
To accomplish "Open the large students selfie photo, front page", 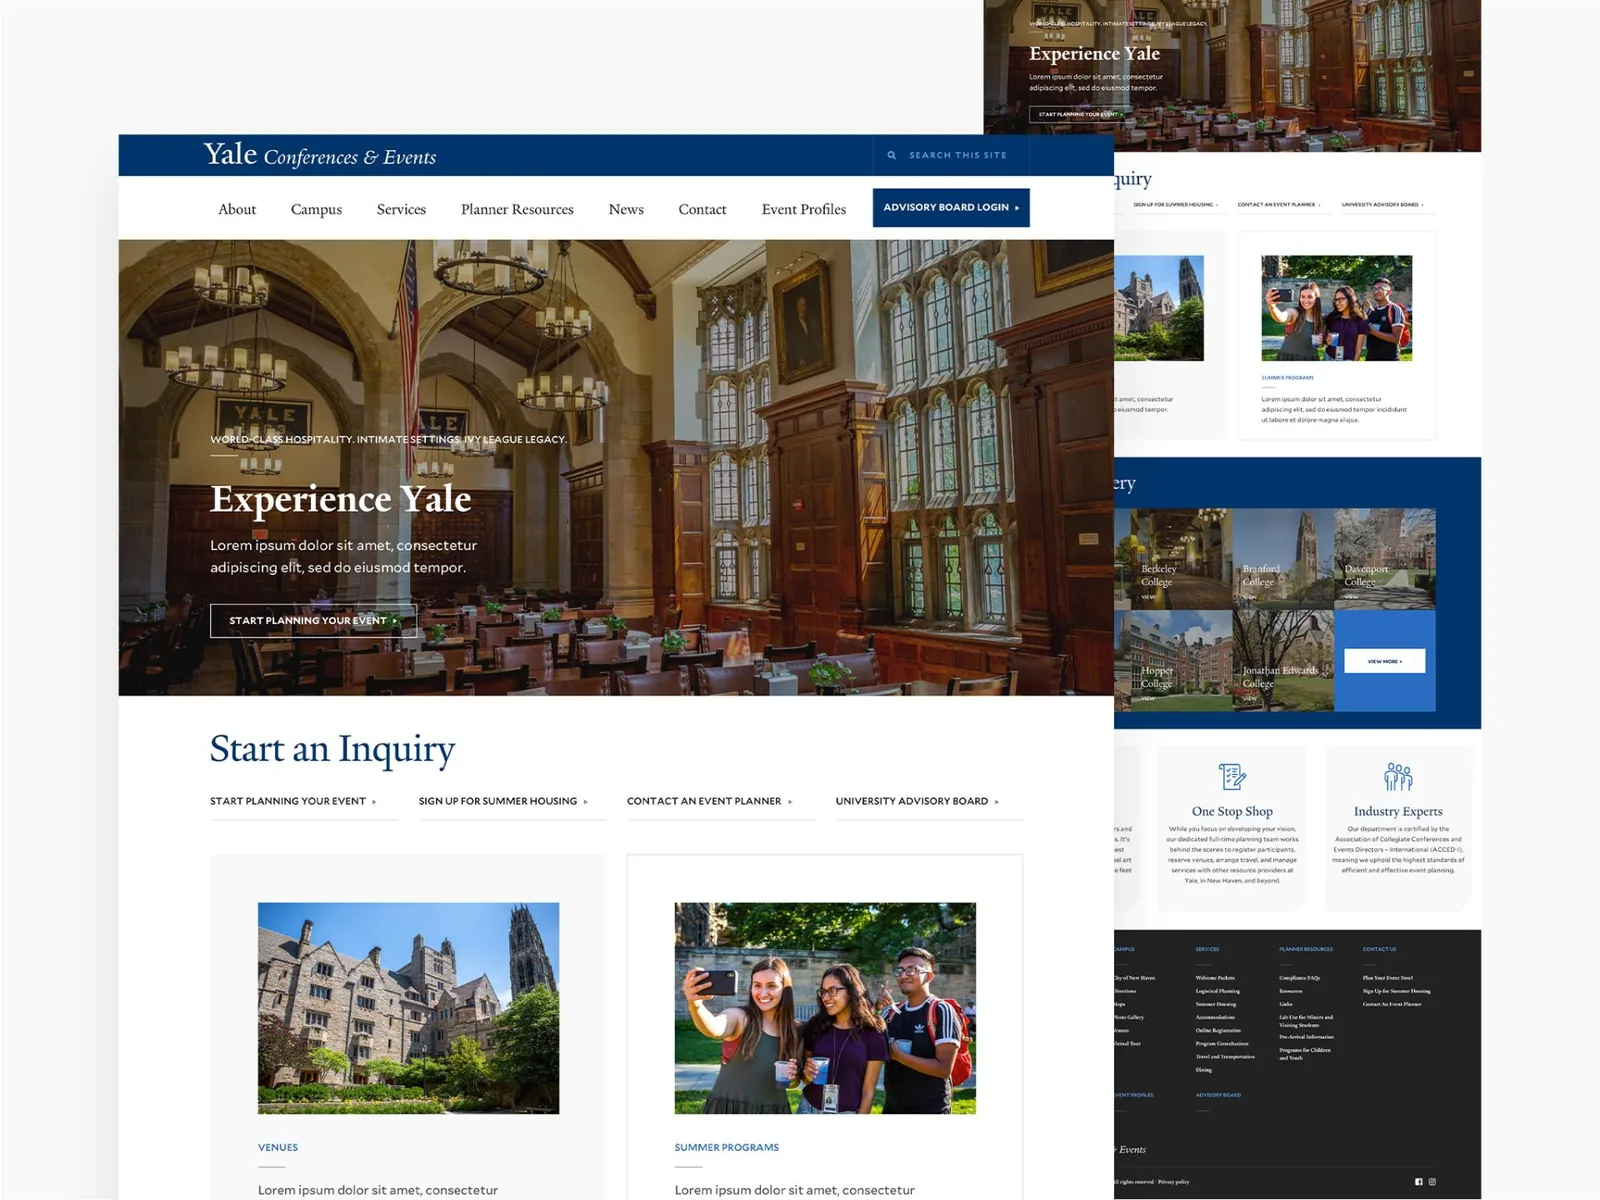I will [825, 1008].
